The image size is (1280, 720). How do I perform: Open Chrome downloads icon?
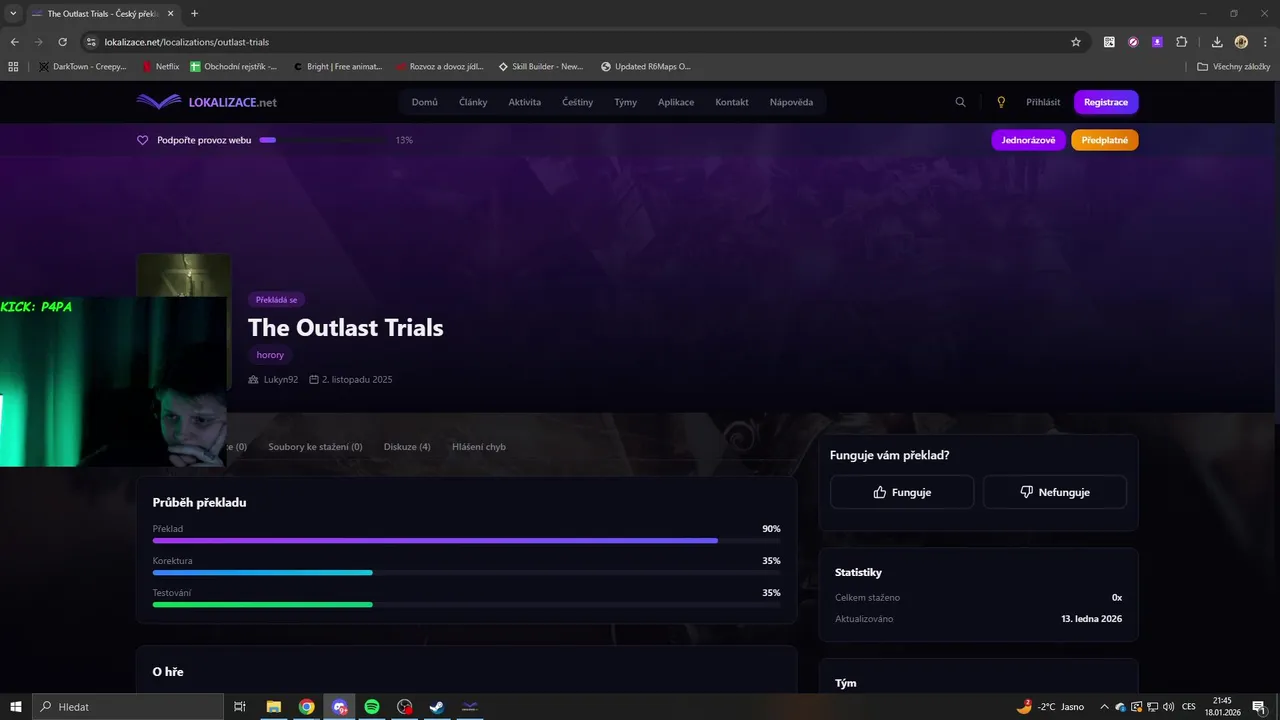tap(1217, 42)
